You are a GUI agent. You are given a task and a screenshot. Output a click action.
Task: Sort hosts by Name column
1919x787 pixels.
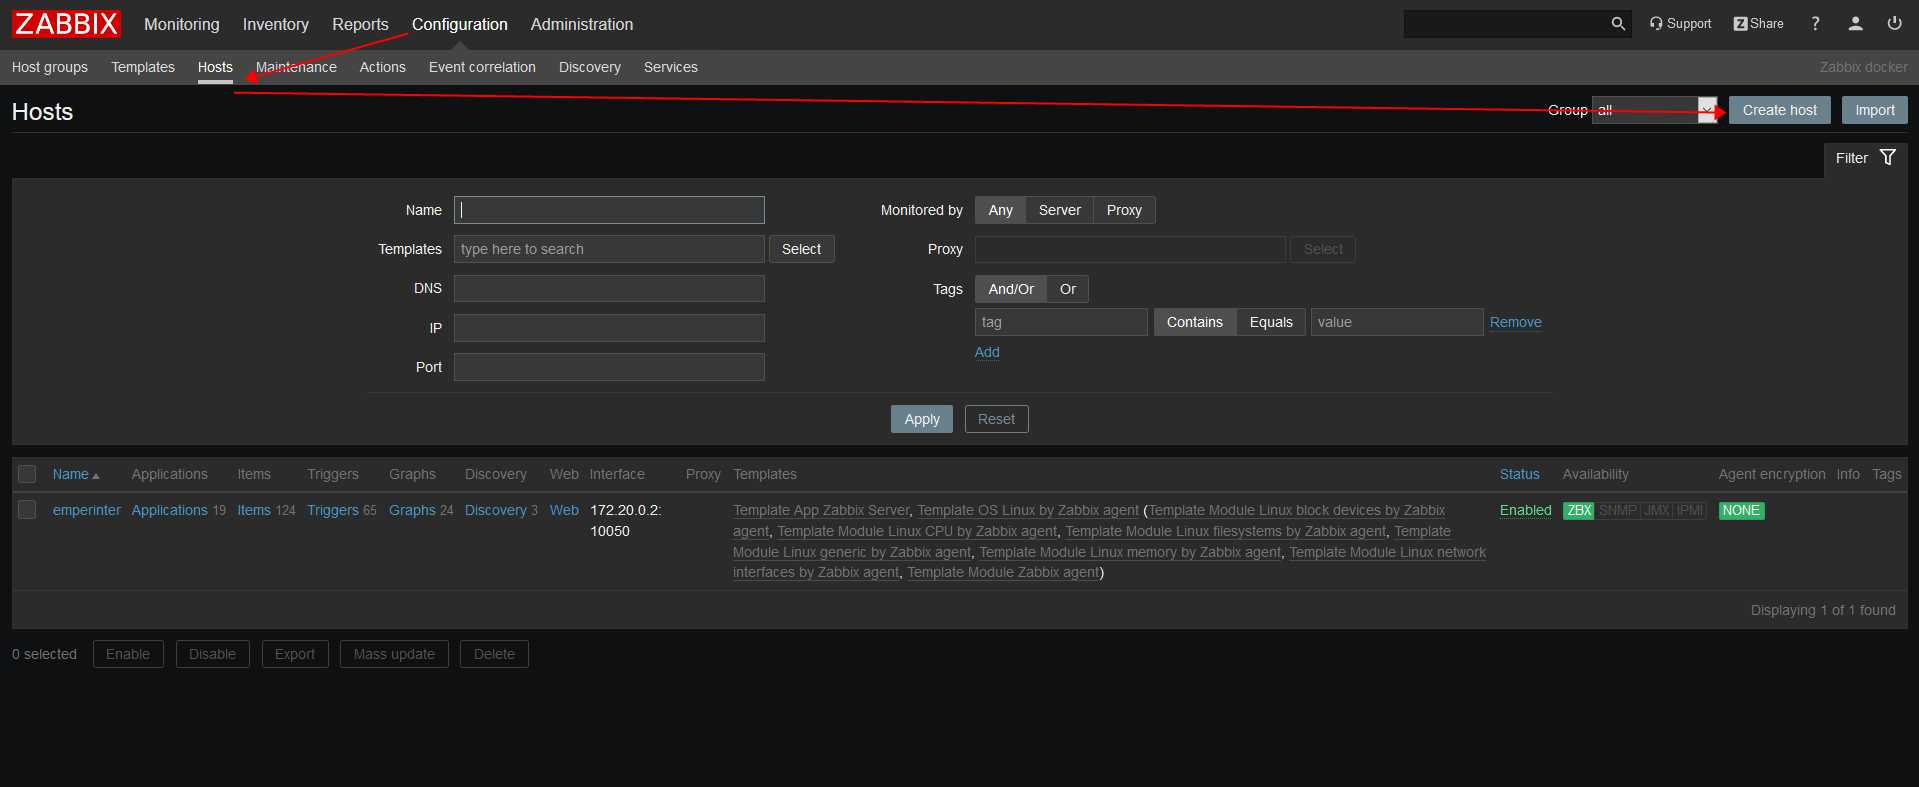[75, 474]
